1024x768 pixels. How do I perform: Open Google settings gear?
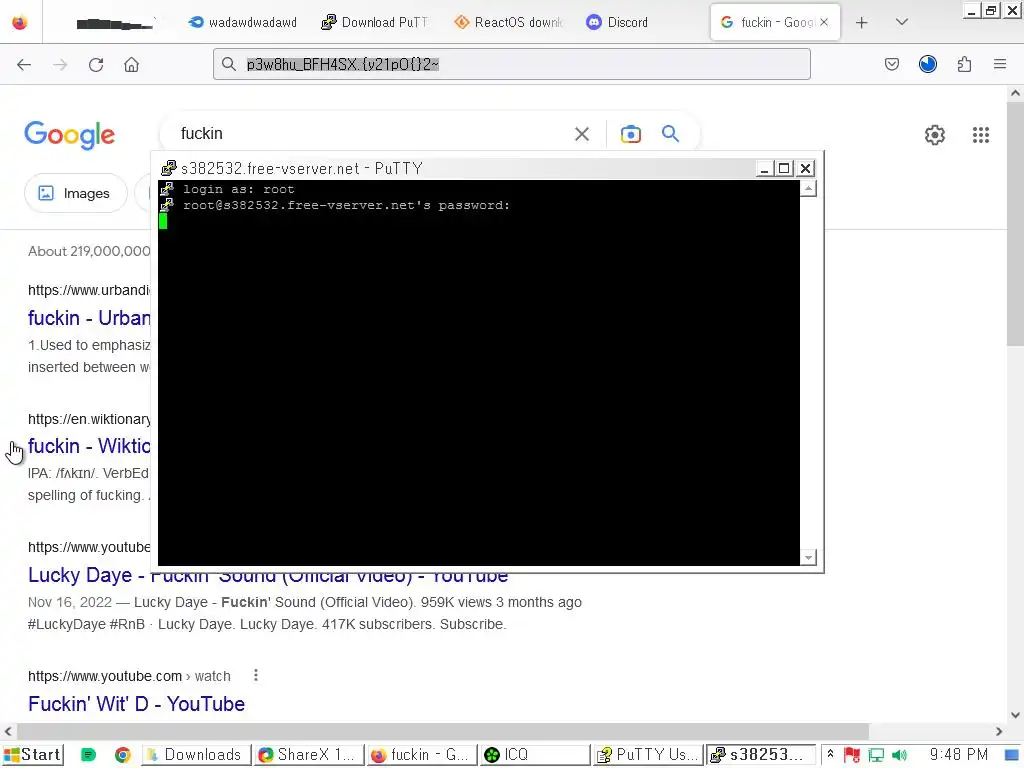click(935, 135)
